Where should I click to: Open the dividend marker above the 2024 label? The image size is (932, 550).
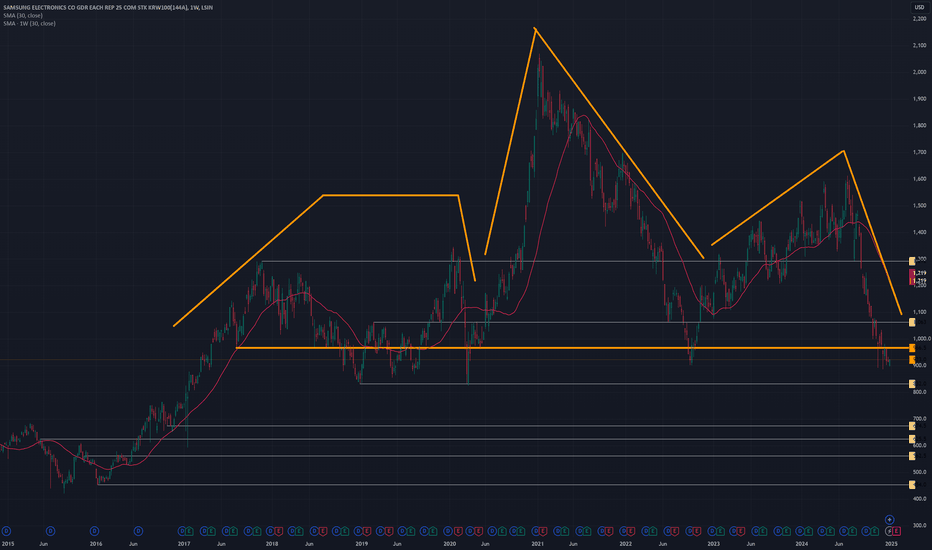[799, 531]
